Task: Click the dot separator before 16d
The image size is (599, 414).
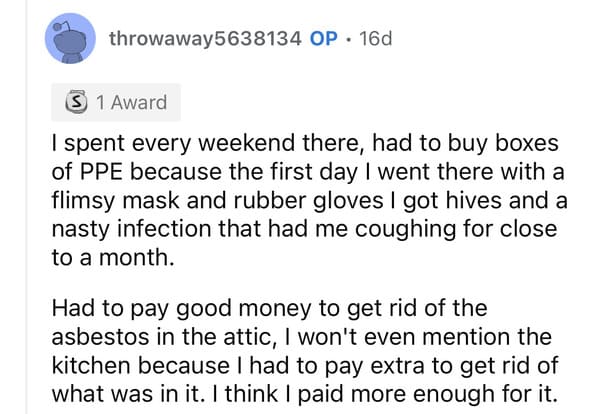Action: click(x=348, y=39)
